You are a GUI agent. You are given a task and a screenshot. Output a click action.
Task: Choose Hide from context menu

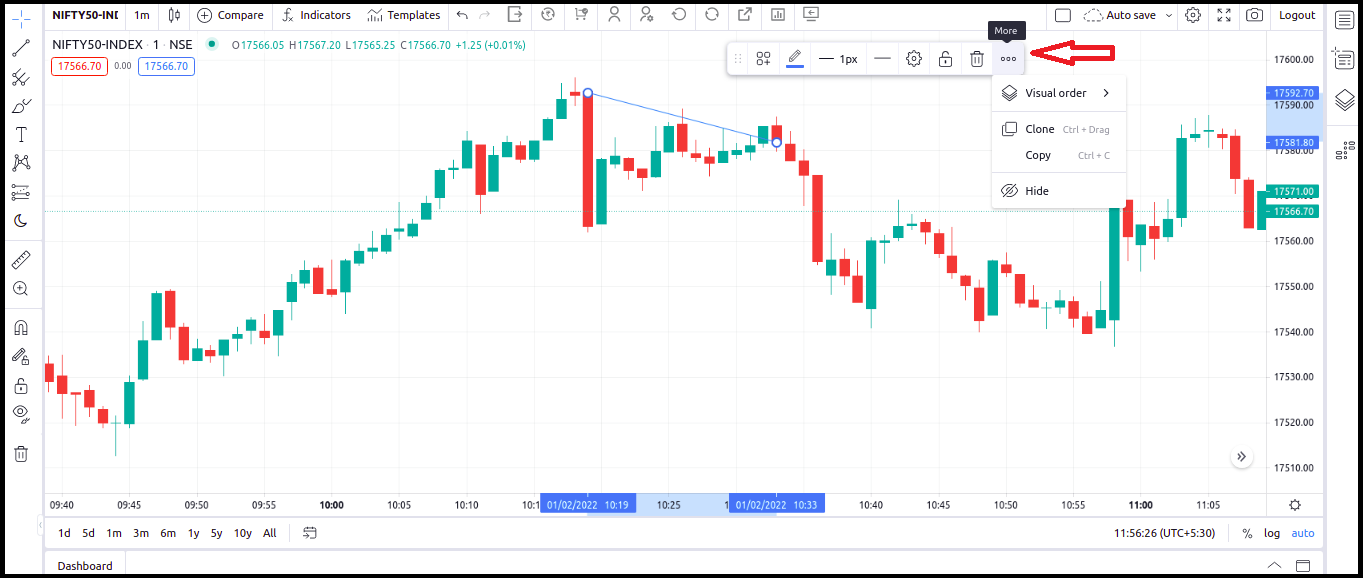(x=1059, y=191)
